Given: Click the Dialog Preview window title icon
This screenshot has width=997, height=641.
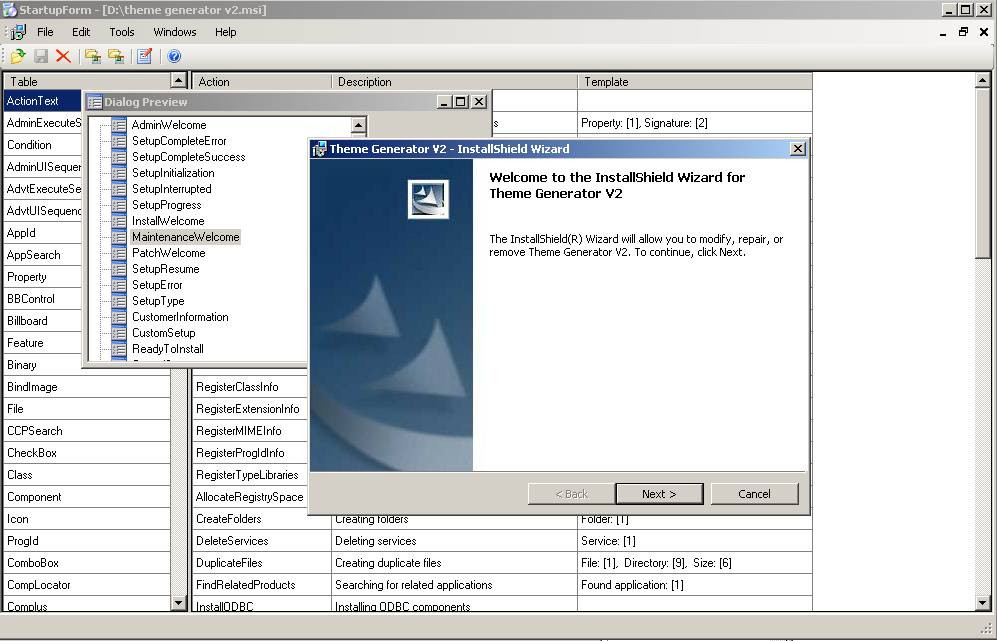Looking at the screenshot, I should point(95,102).
